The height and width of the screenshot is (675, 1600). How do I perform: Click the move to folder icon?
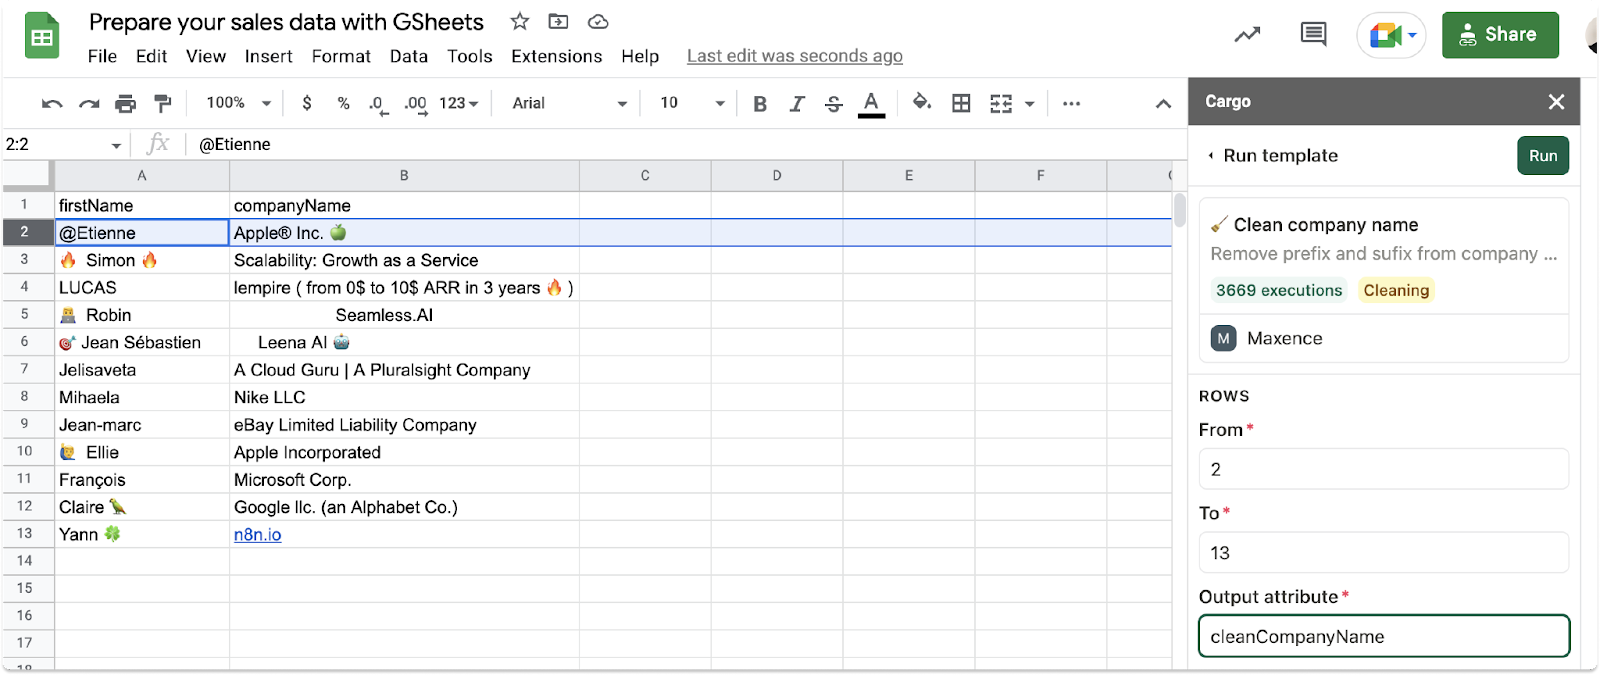[559, 22]
